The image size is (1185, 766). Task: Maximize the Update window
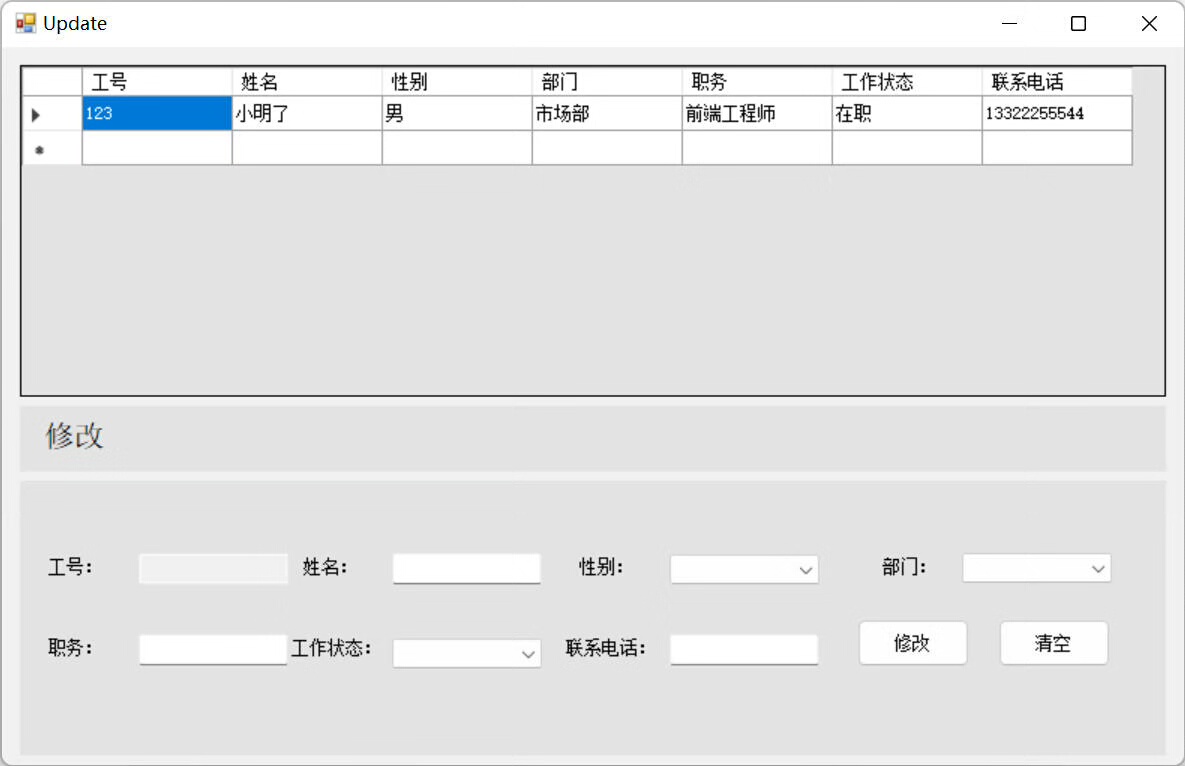tap(1078, 23)
